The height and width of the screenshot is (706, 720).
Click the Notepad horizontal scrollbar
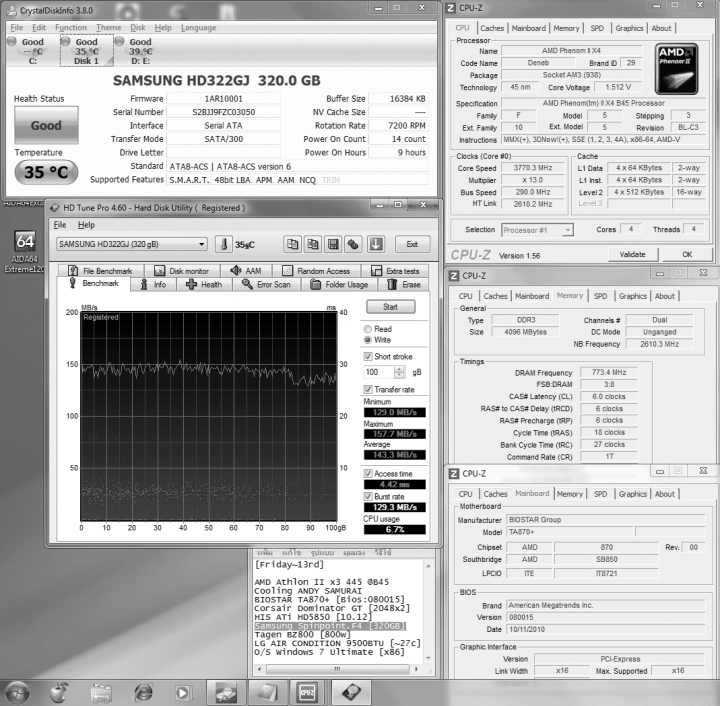pyautogui.click(x=339, y=669)
